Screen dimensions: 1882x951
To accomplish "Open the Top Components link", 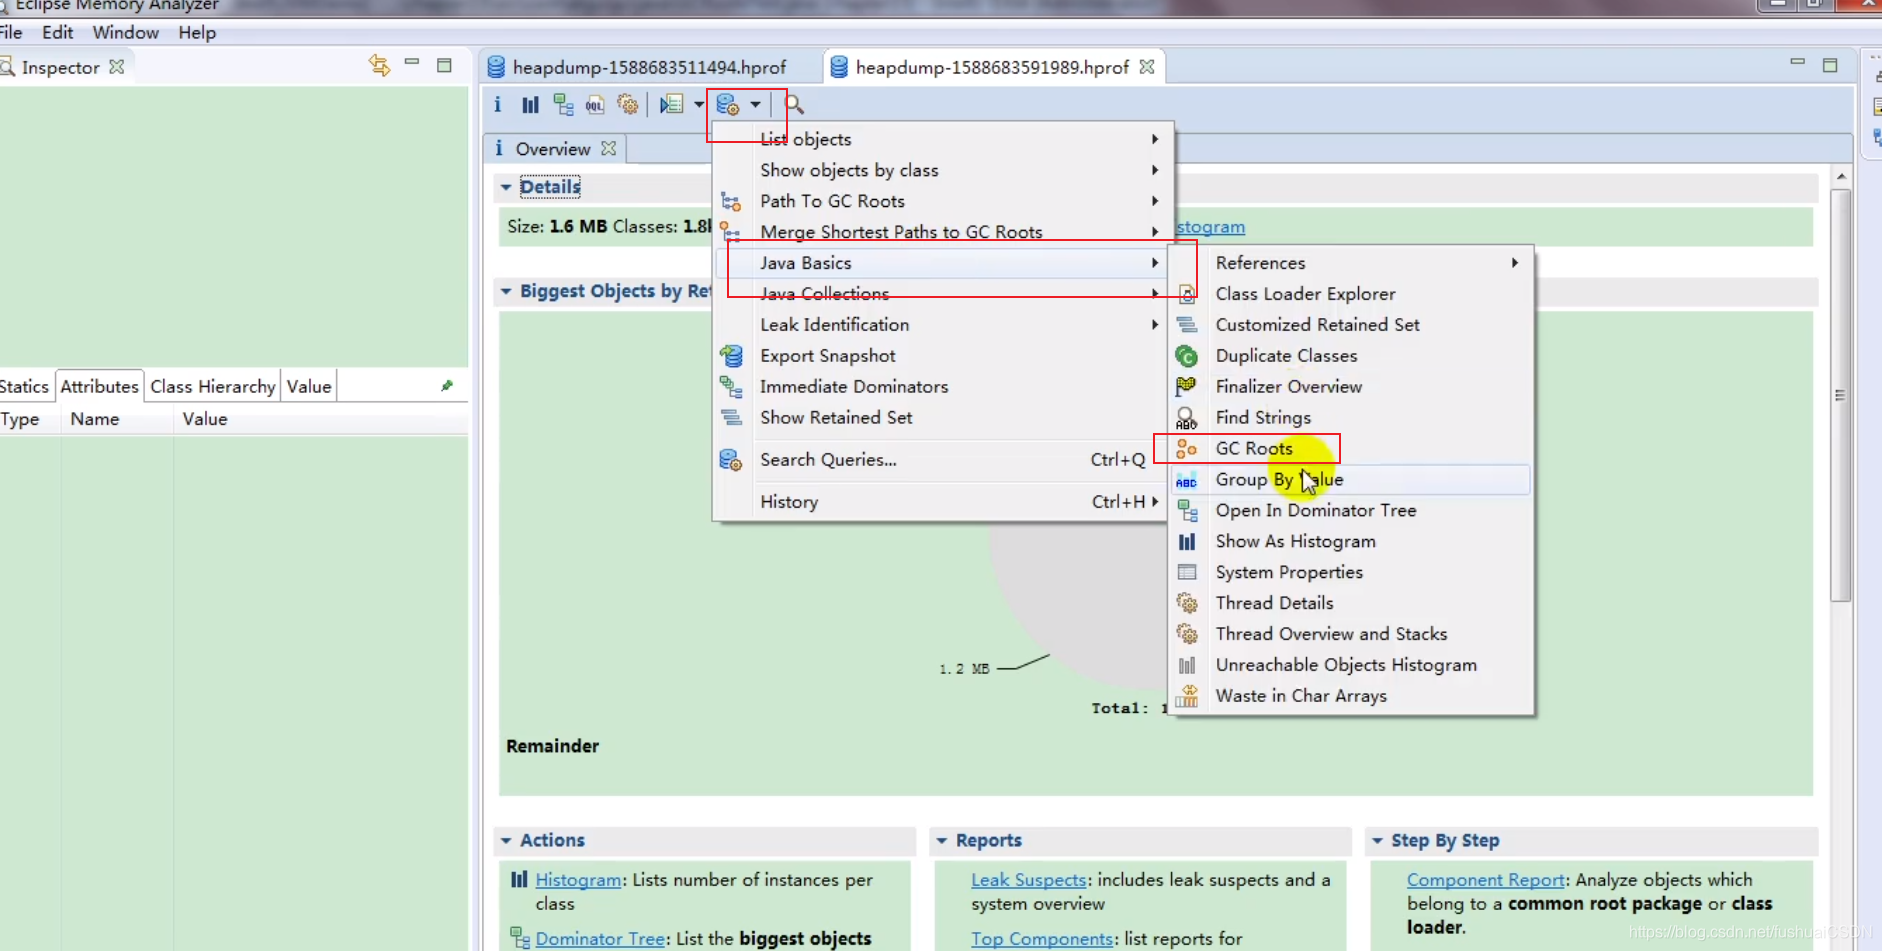I will point(1042,939).
